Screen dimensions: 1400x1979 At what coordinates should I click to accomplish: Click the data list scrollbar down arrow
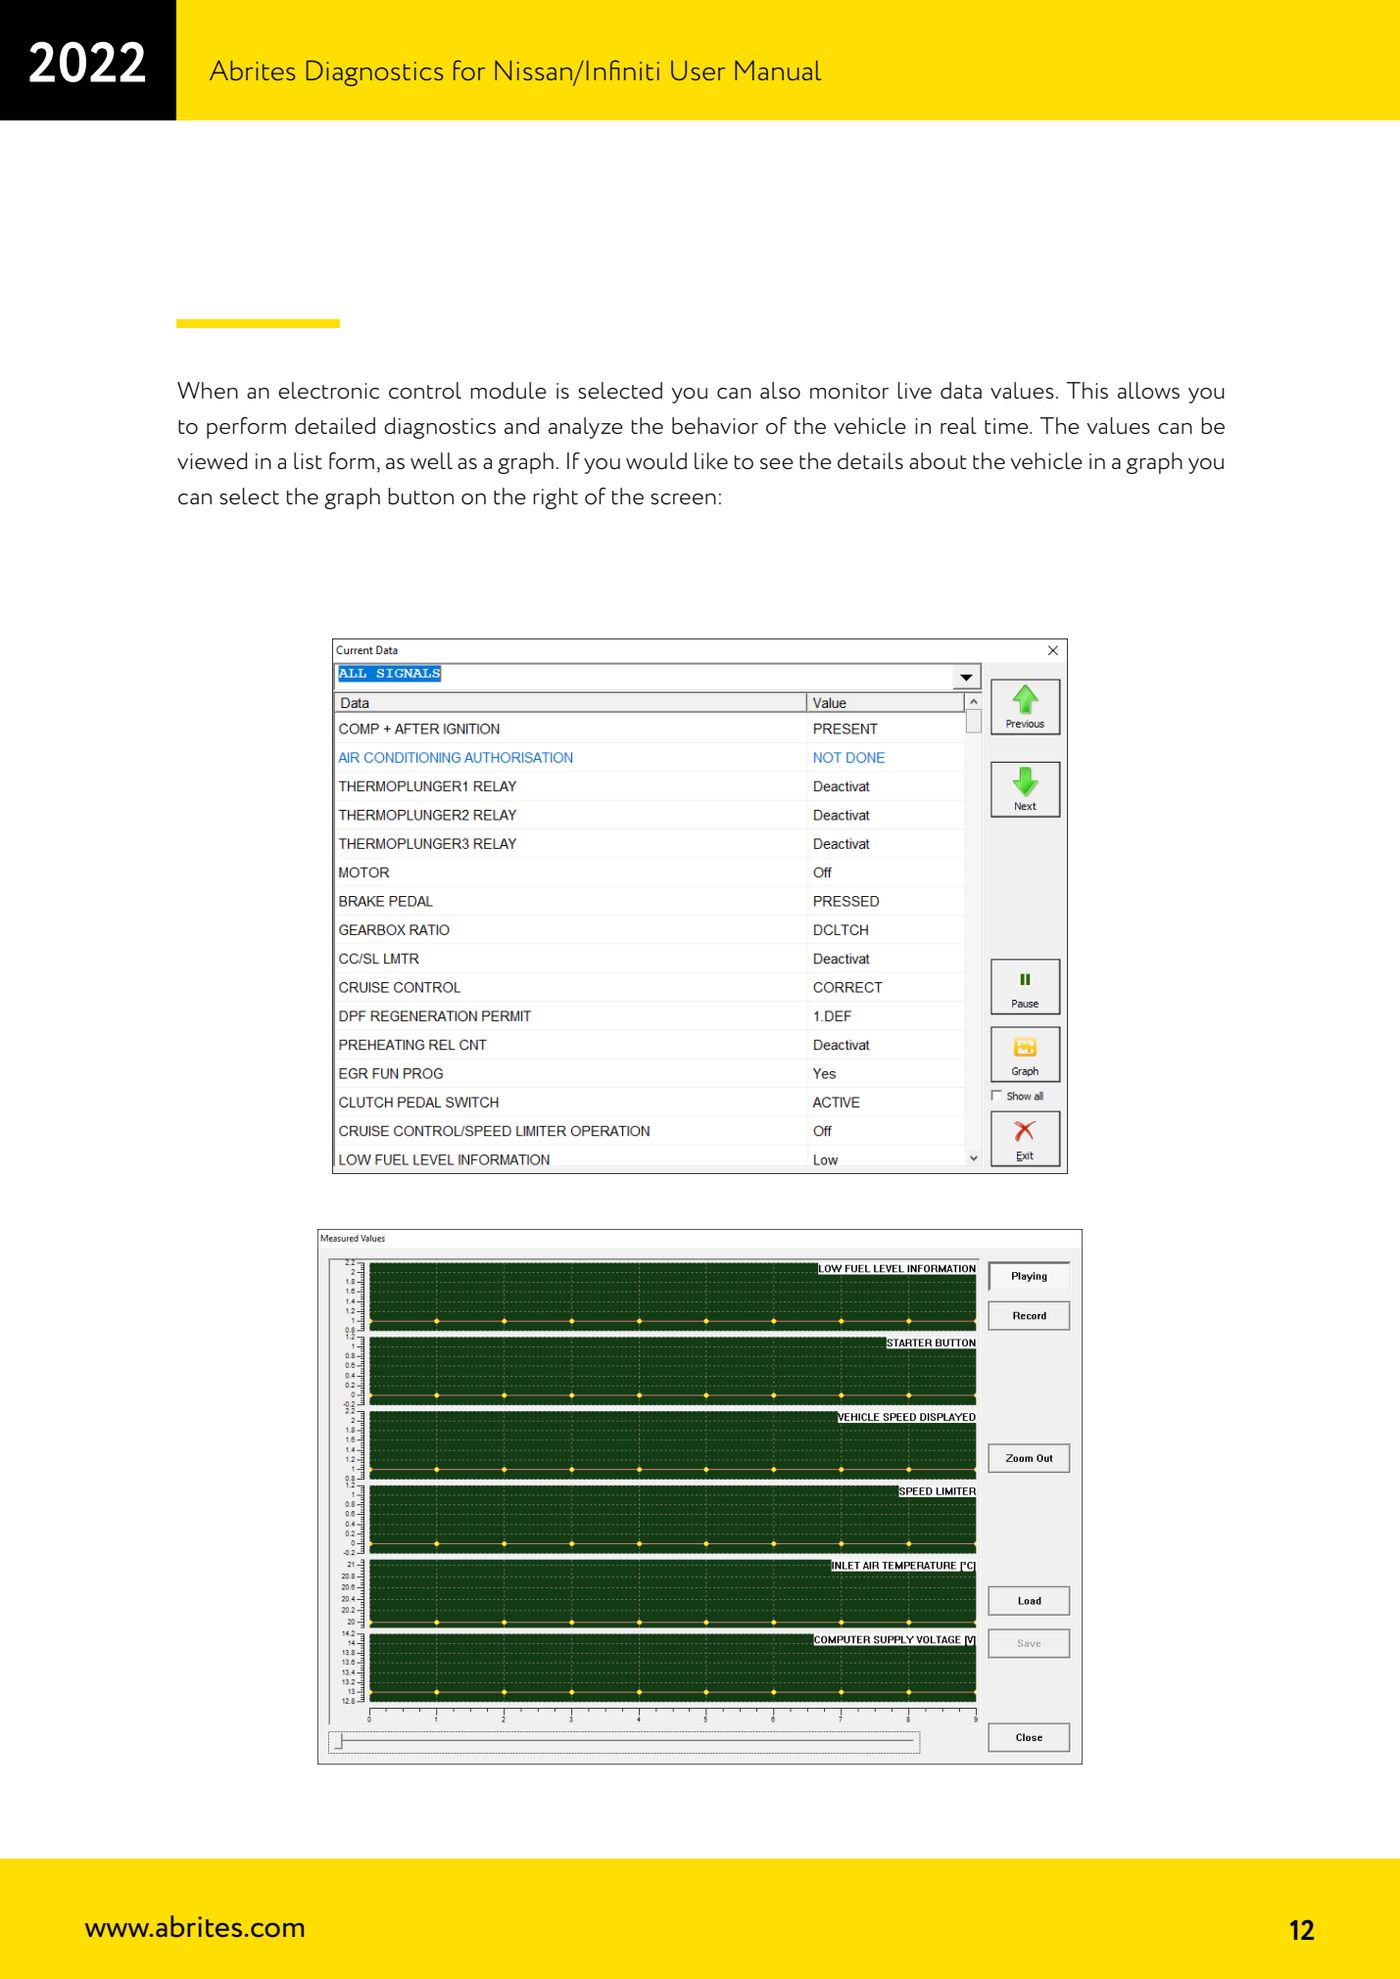click(973, 1158)
